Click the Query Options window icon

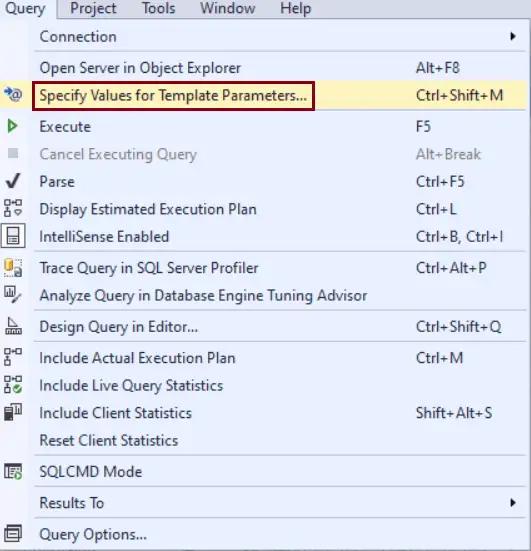[x=13, y=533]
